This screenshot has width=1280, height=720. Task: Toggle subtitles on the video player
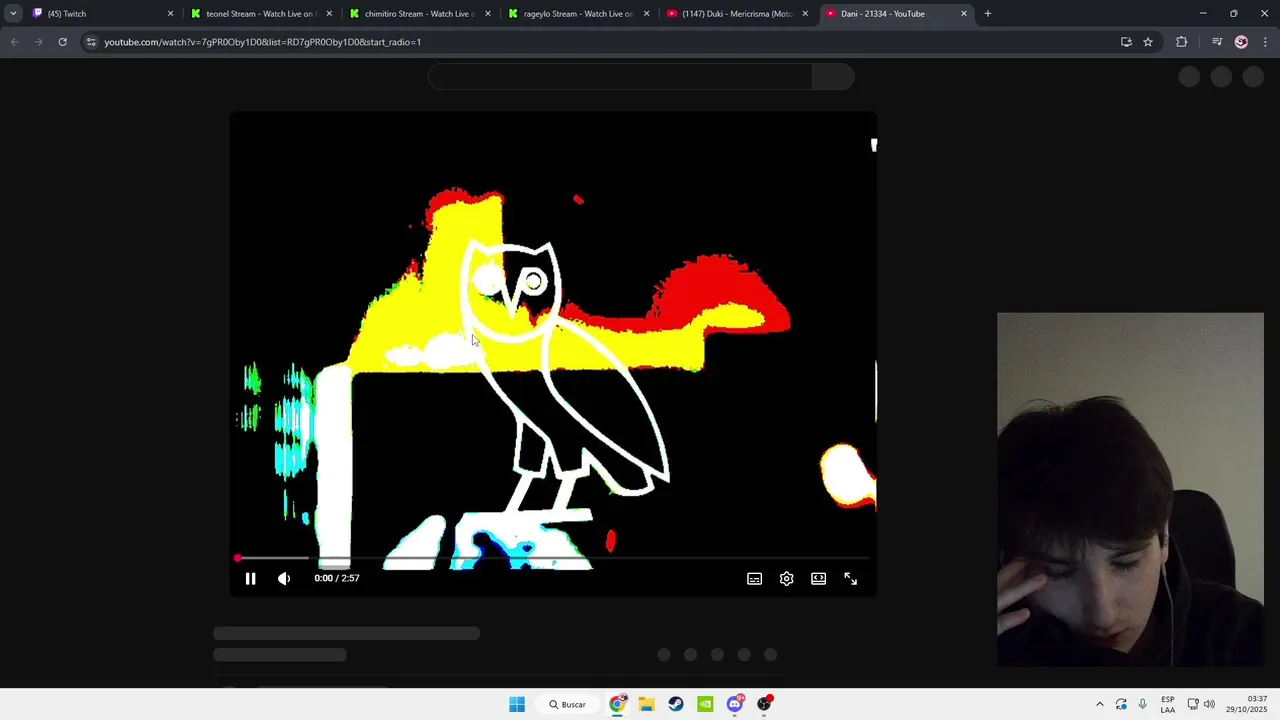pyautogui.click(x=755, y=578)
